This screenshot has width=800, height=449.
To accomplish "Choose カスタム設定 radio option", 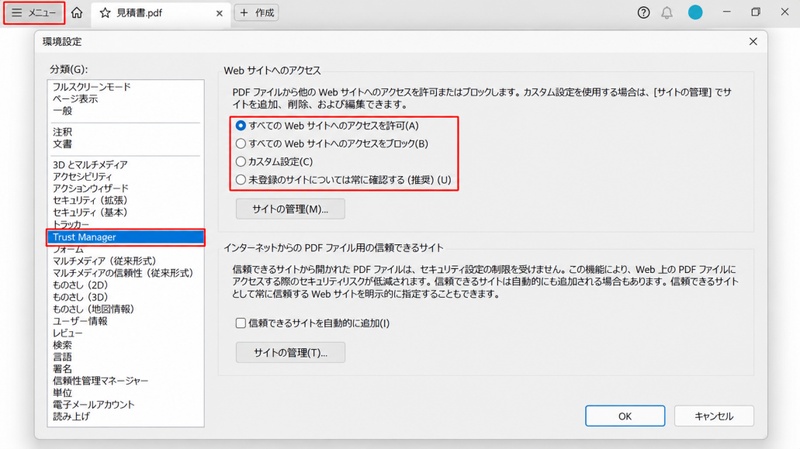I will click(x=241, y=162).
